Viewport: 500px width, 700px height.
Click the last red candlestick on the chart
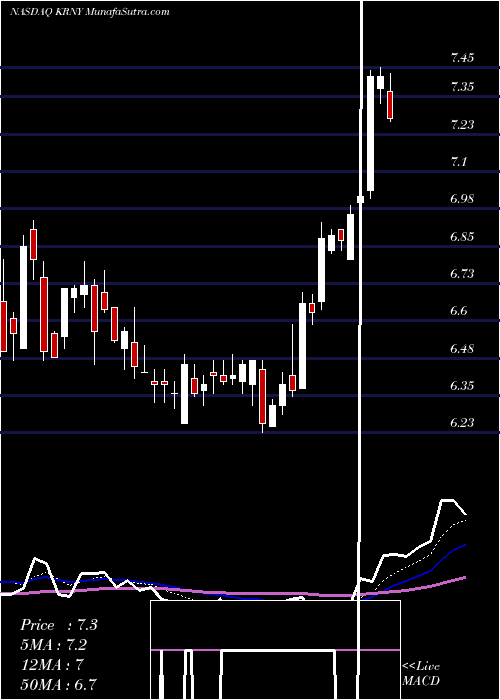coord(390,105)
